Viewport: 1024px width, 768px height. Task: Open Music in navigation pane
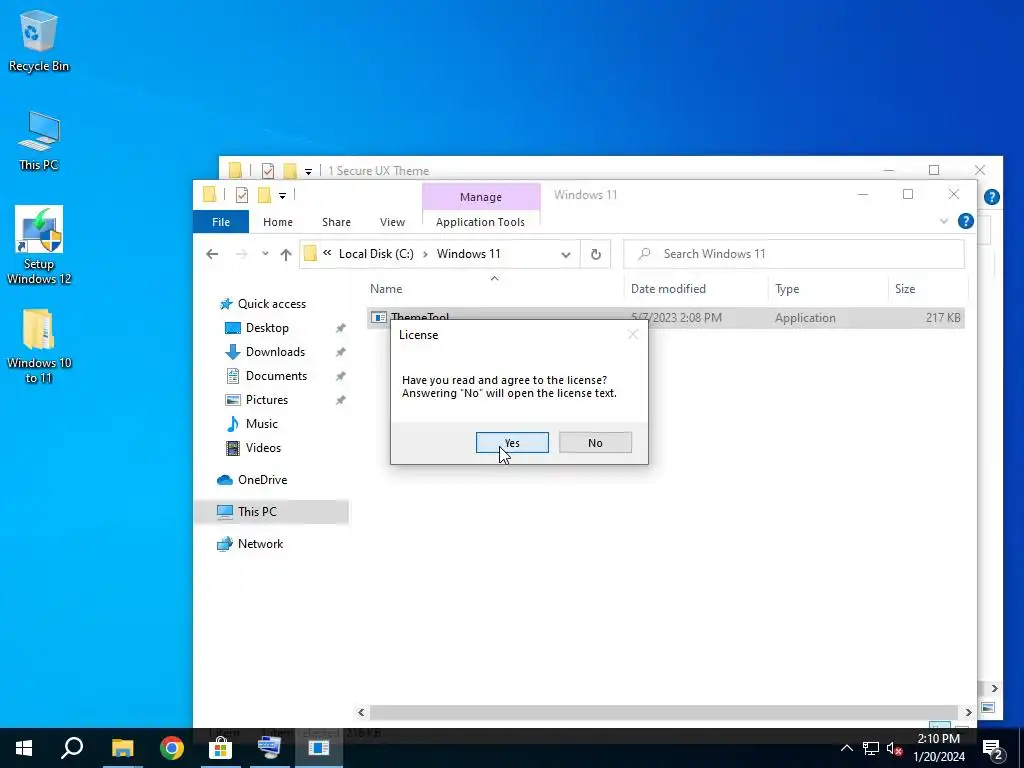[x=261, y=424]
